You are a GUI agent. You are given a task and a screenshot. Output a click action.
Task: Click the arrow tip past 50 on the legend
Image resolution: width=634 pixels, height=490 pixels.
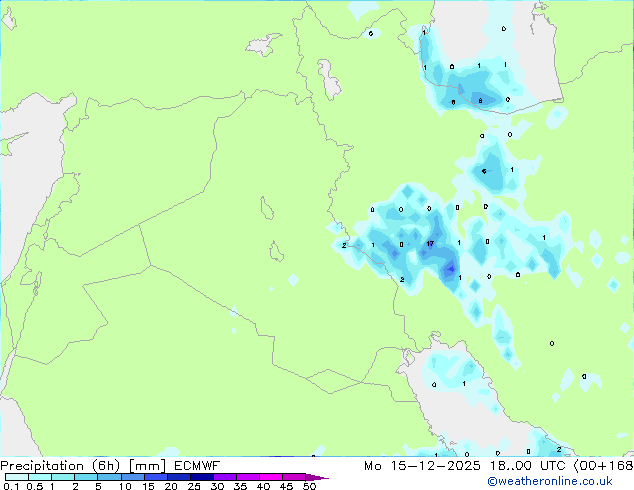click(x=317, y=477)
